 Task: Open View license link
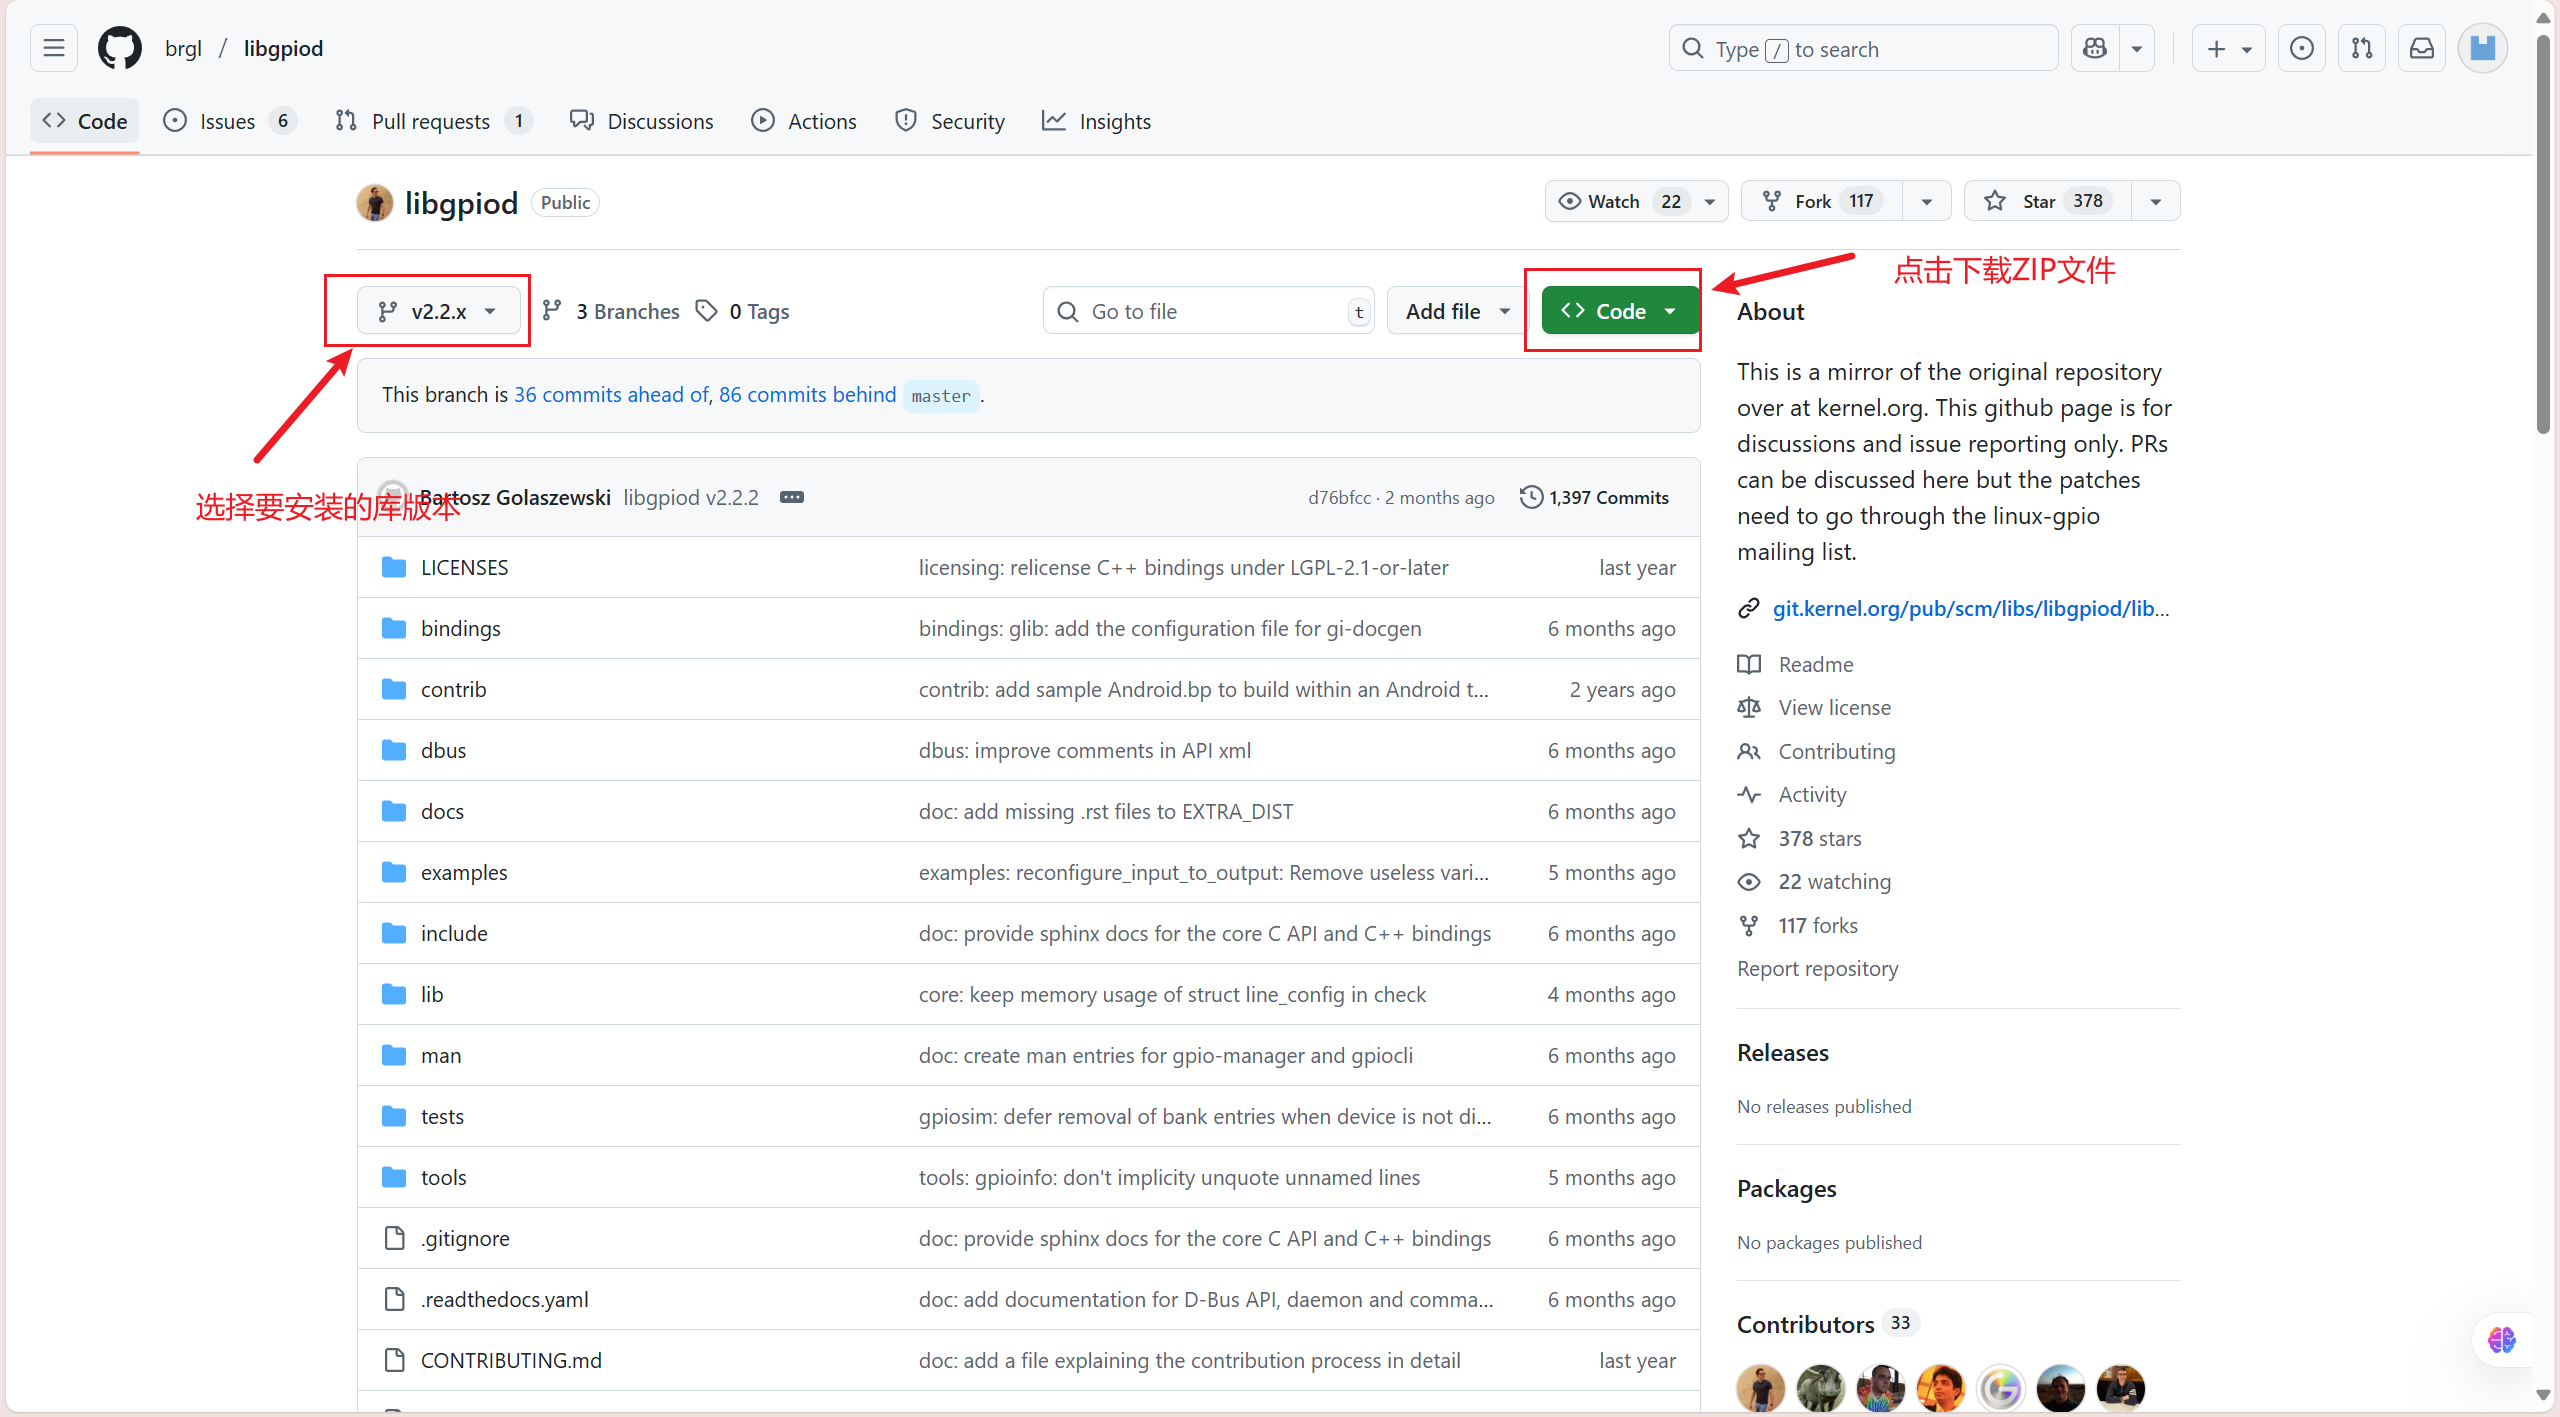pos(1814,707)
